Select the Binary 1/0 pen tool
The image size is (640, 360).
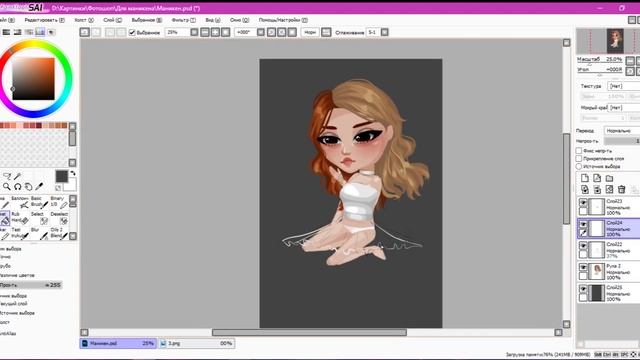(x=58, y=202)
